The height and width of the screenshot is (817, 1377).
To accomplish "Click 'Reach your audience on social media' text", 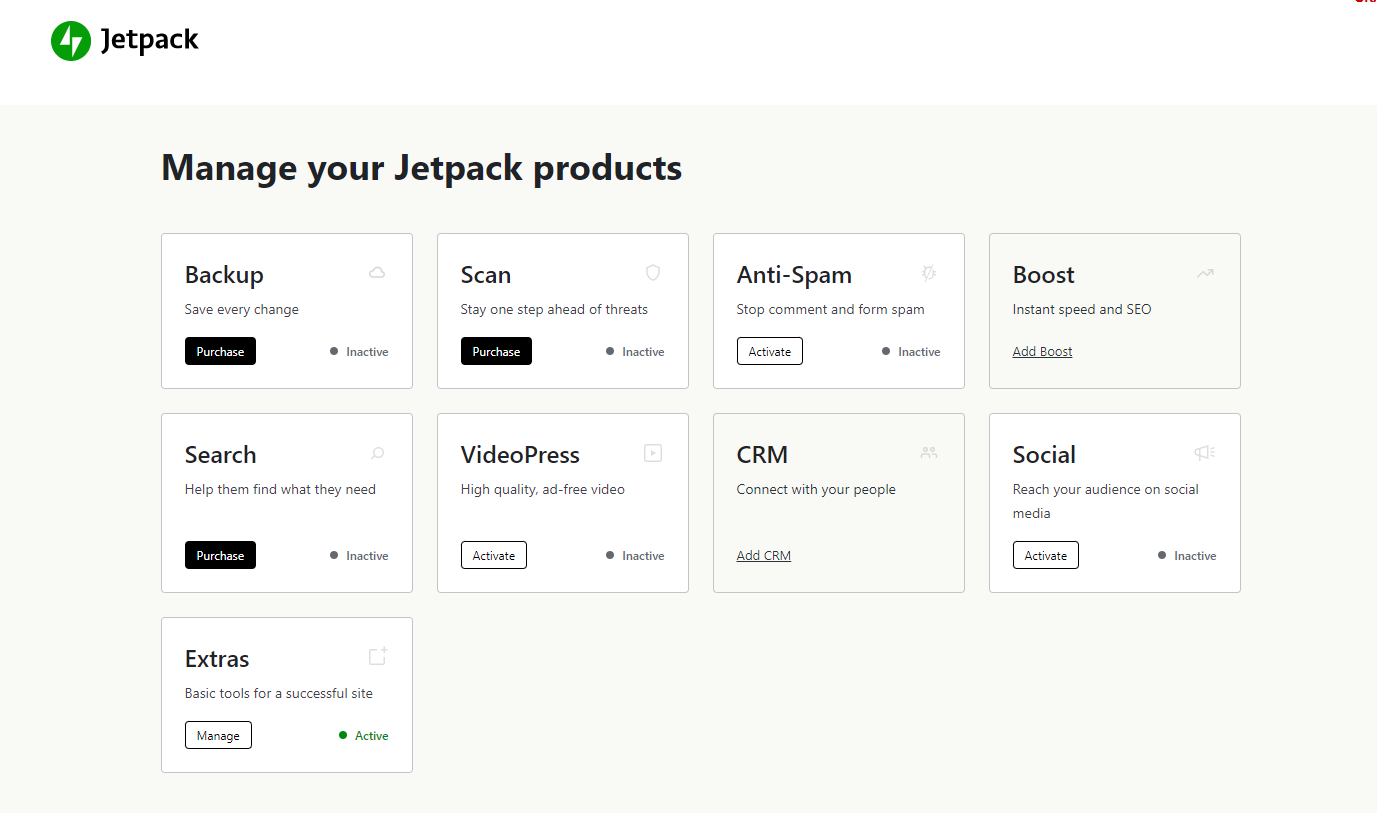I will coord(1105,501).
